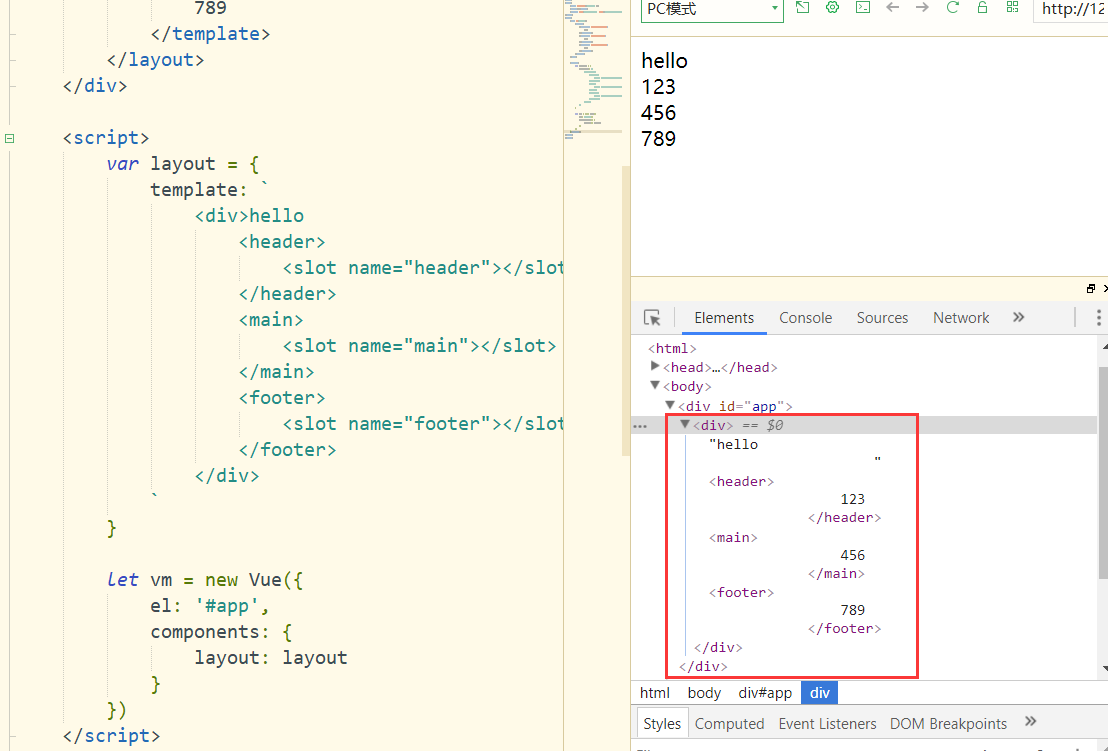Select the <html> node in DOM tree

click(x=672, y=348)
